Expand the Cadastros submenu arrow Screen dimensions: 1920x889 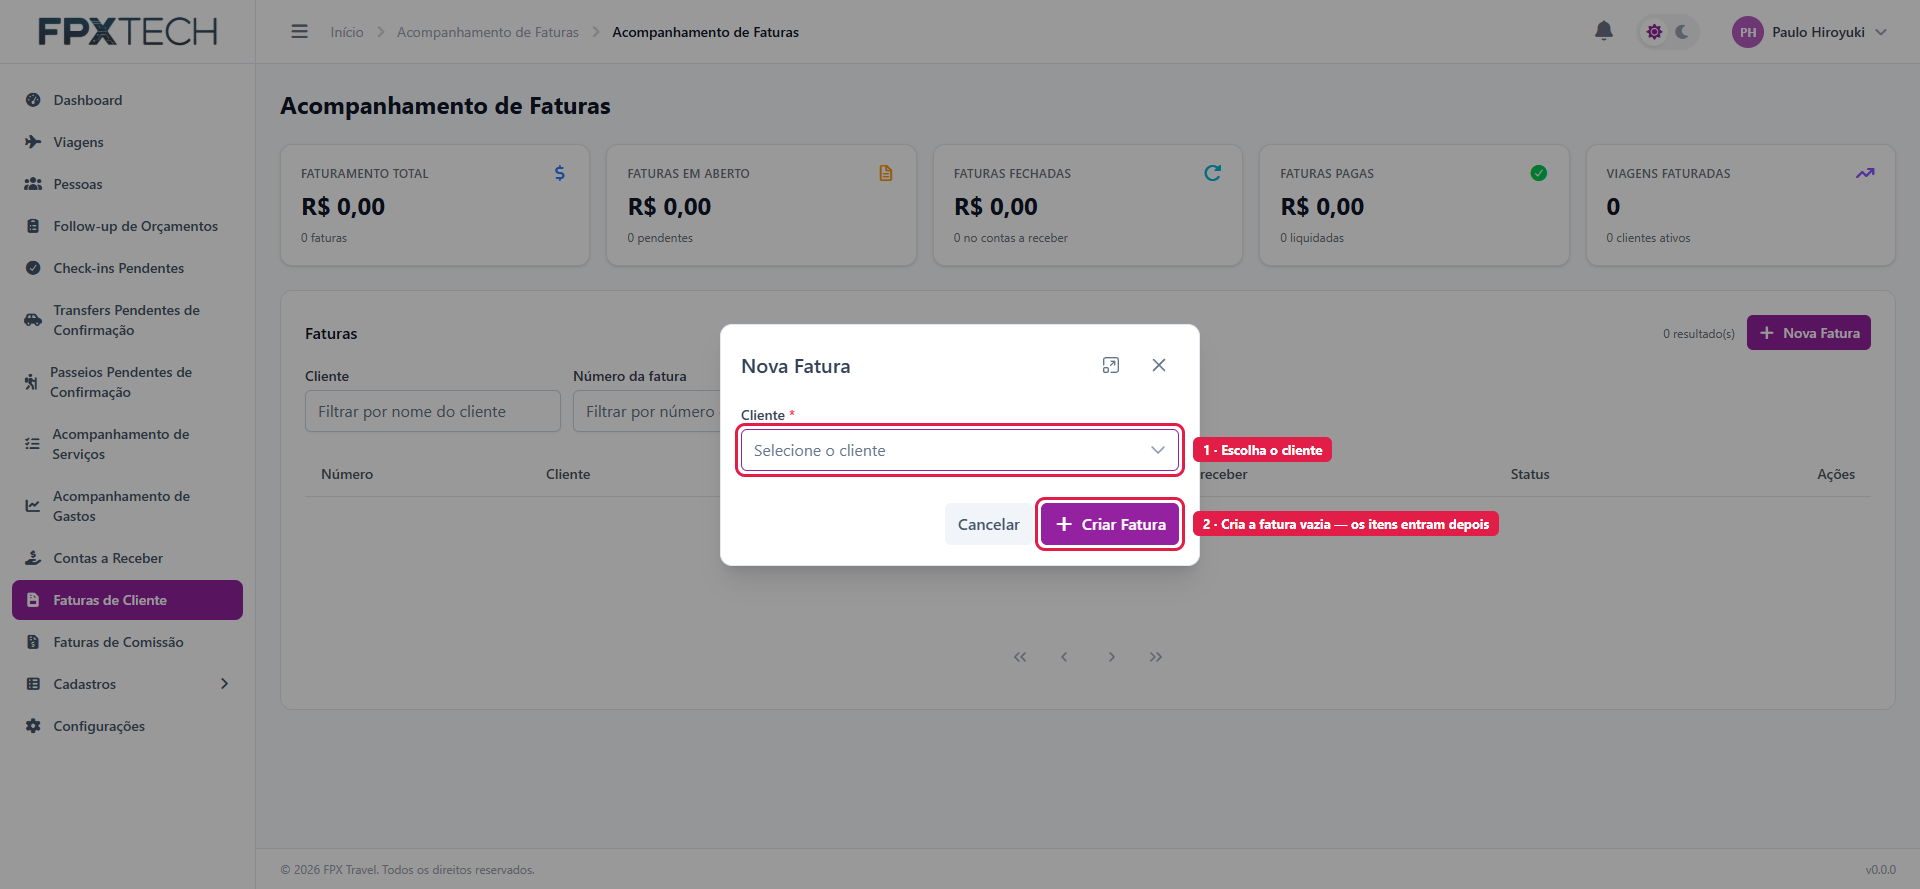[224, 684]
